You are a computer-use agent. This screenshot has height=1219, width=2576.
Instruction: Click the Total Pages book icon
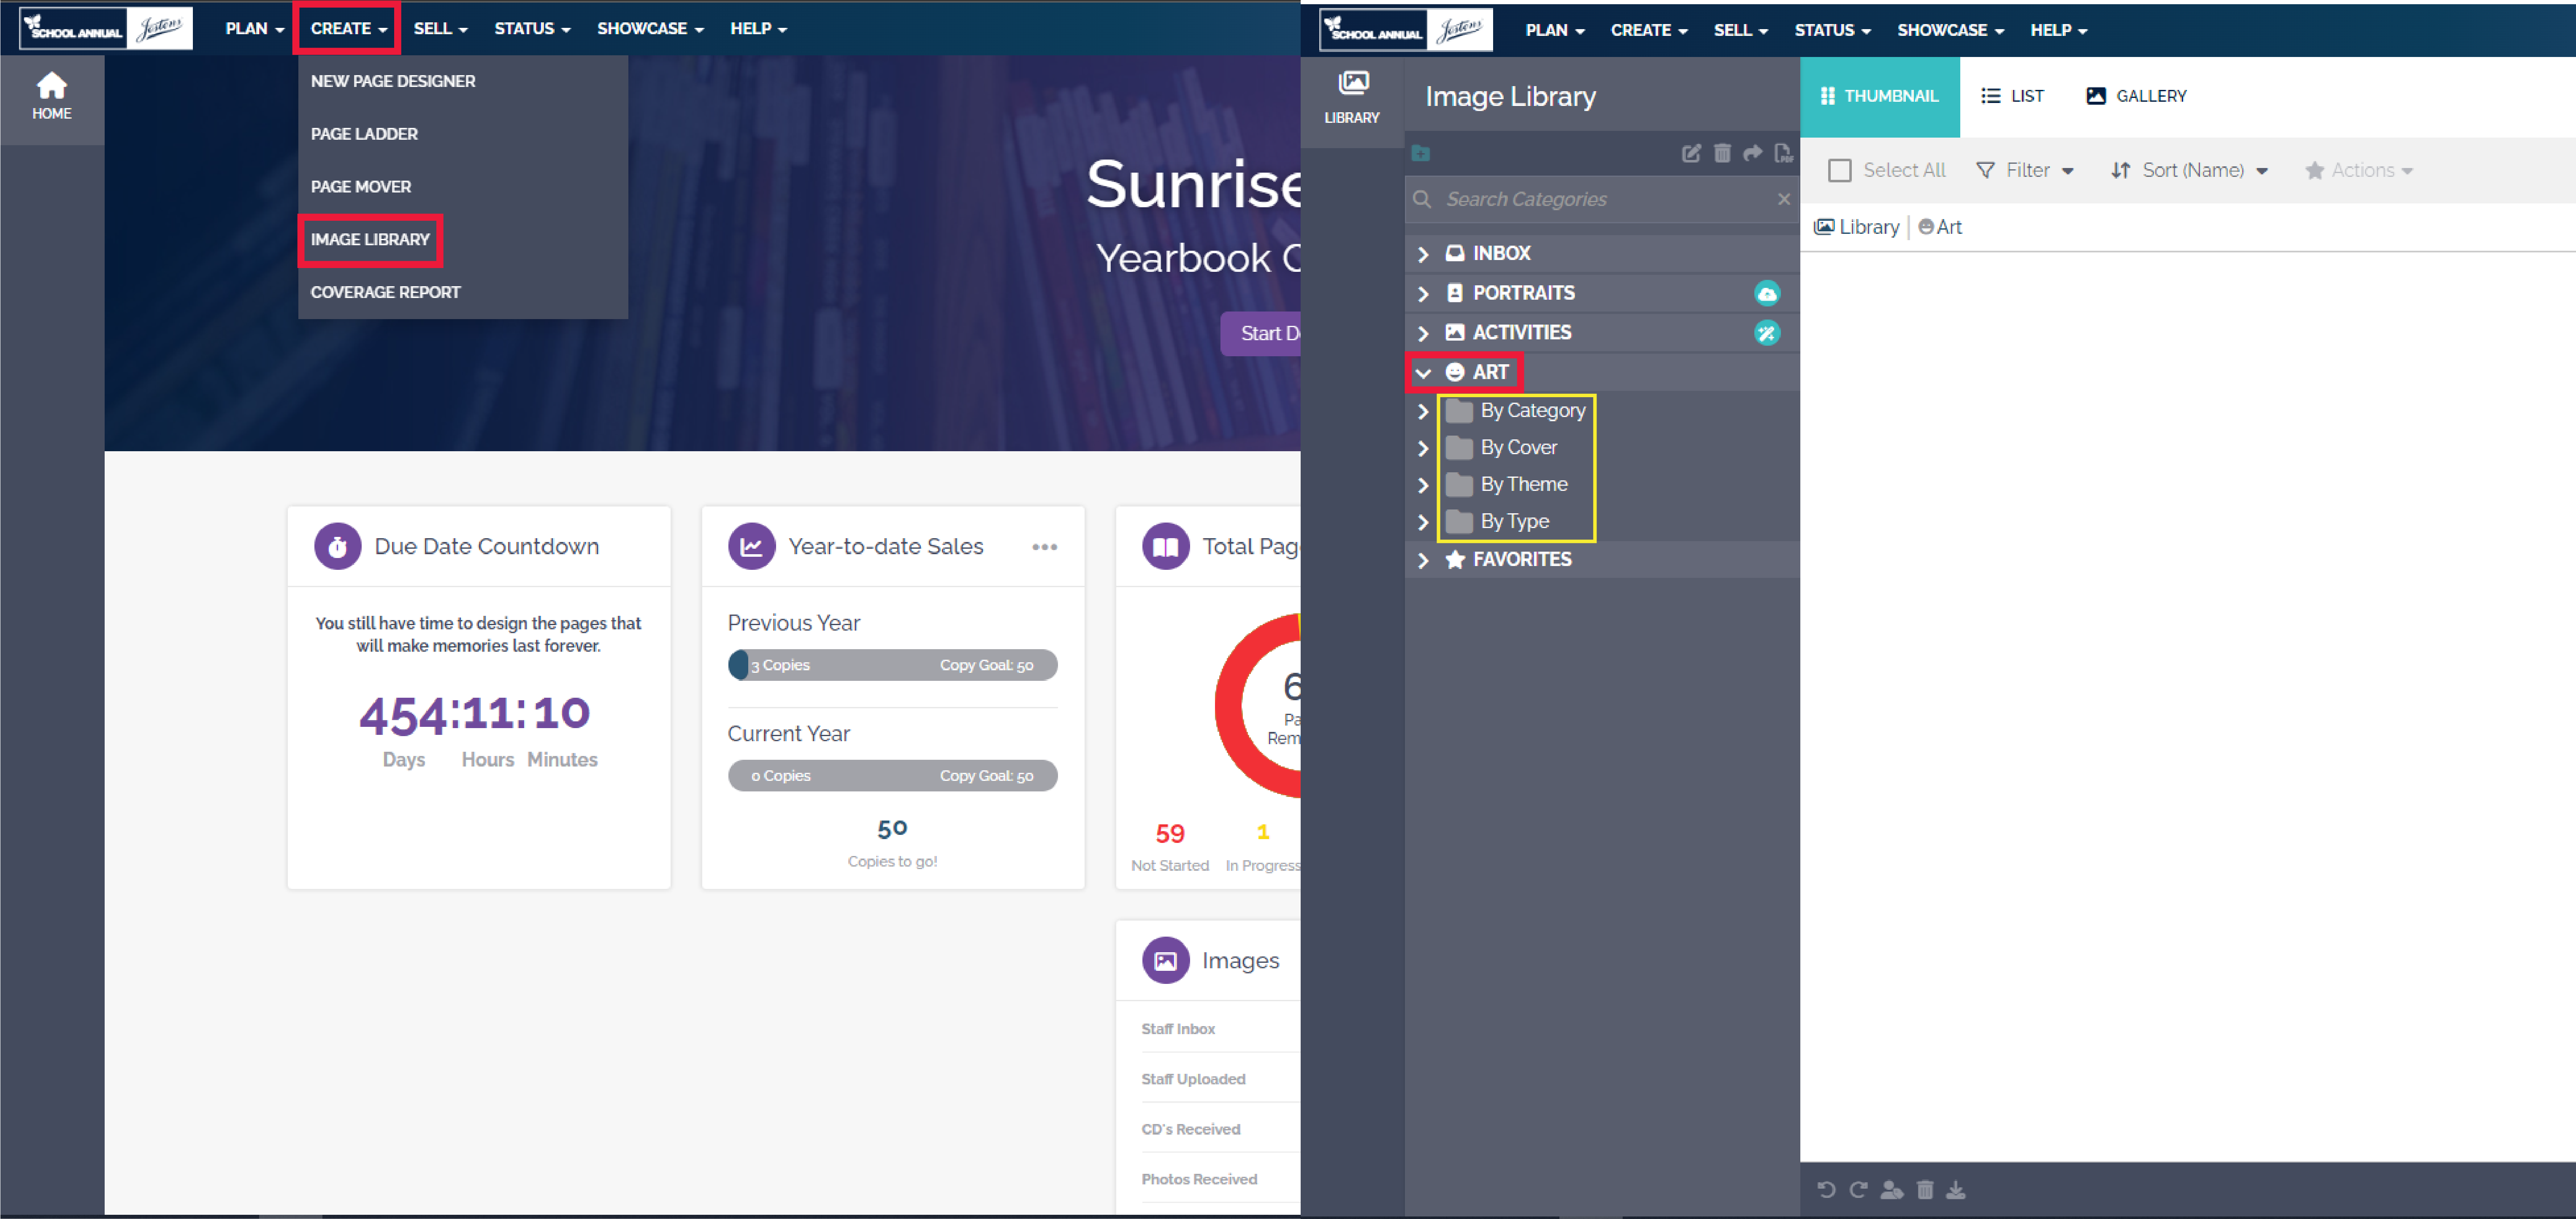point(1166,546)
